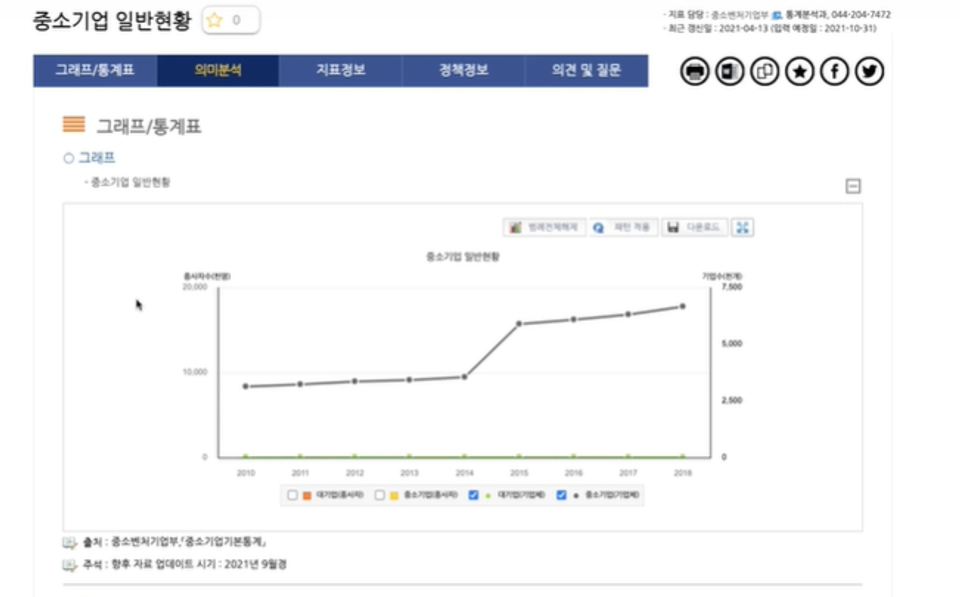Image resolution: width=960 pixels, height=597 pixels.
Task: Share the indicator on Facebook
Action: tap(834, 72)
